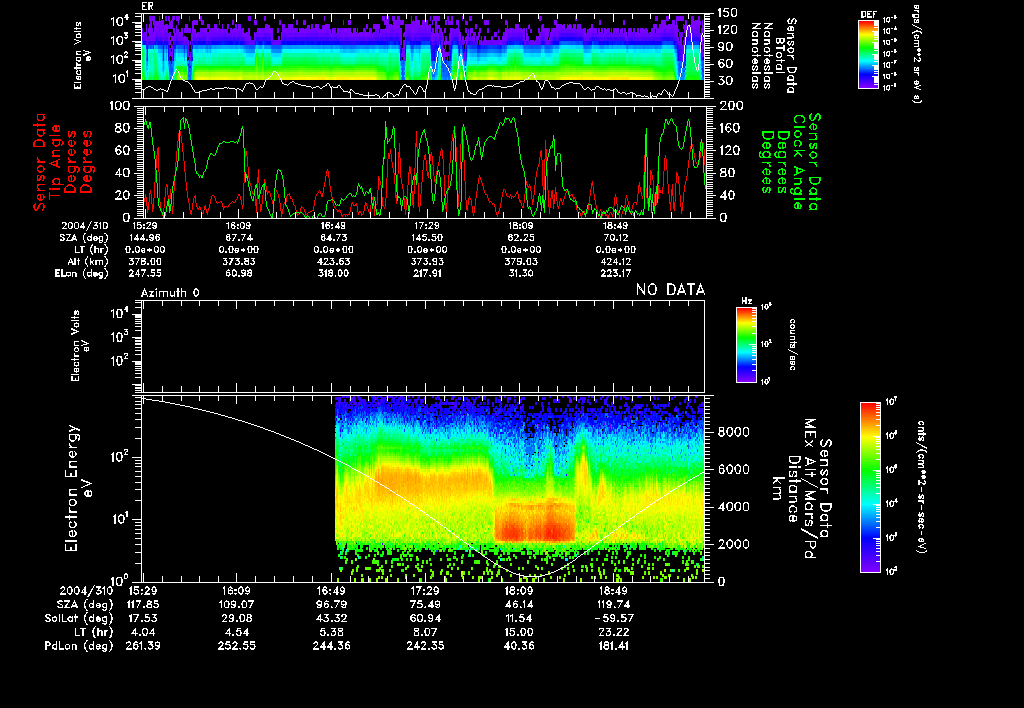Select the "NO DATA" label

point(670,290)
